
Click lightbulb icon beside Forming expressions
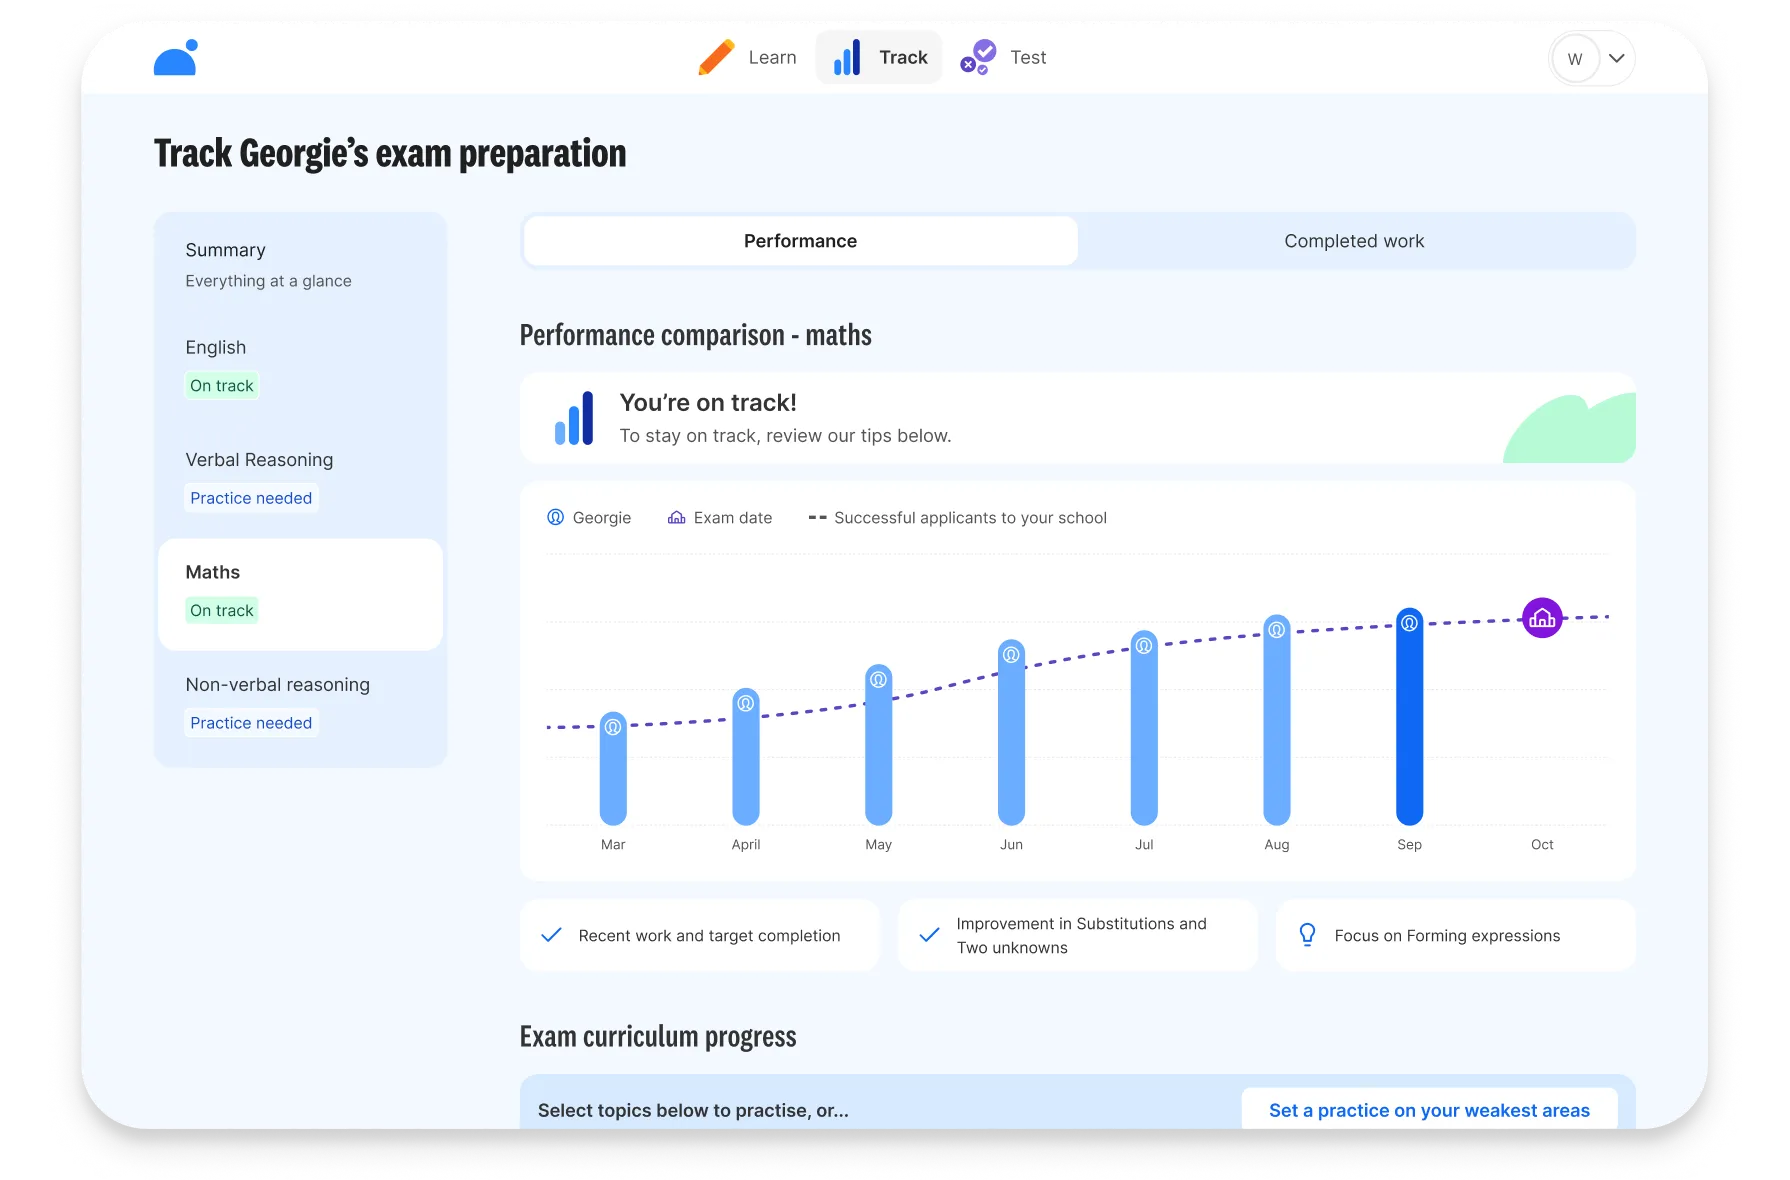pyautogui.click(x=1307, y=935)
